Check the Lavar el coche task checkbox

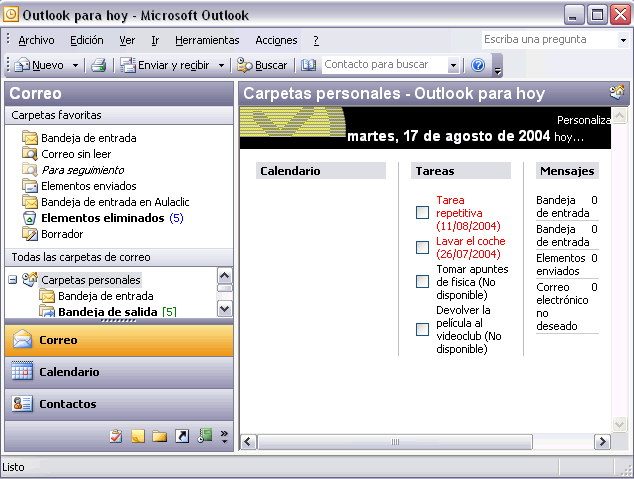423,247
